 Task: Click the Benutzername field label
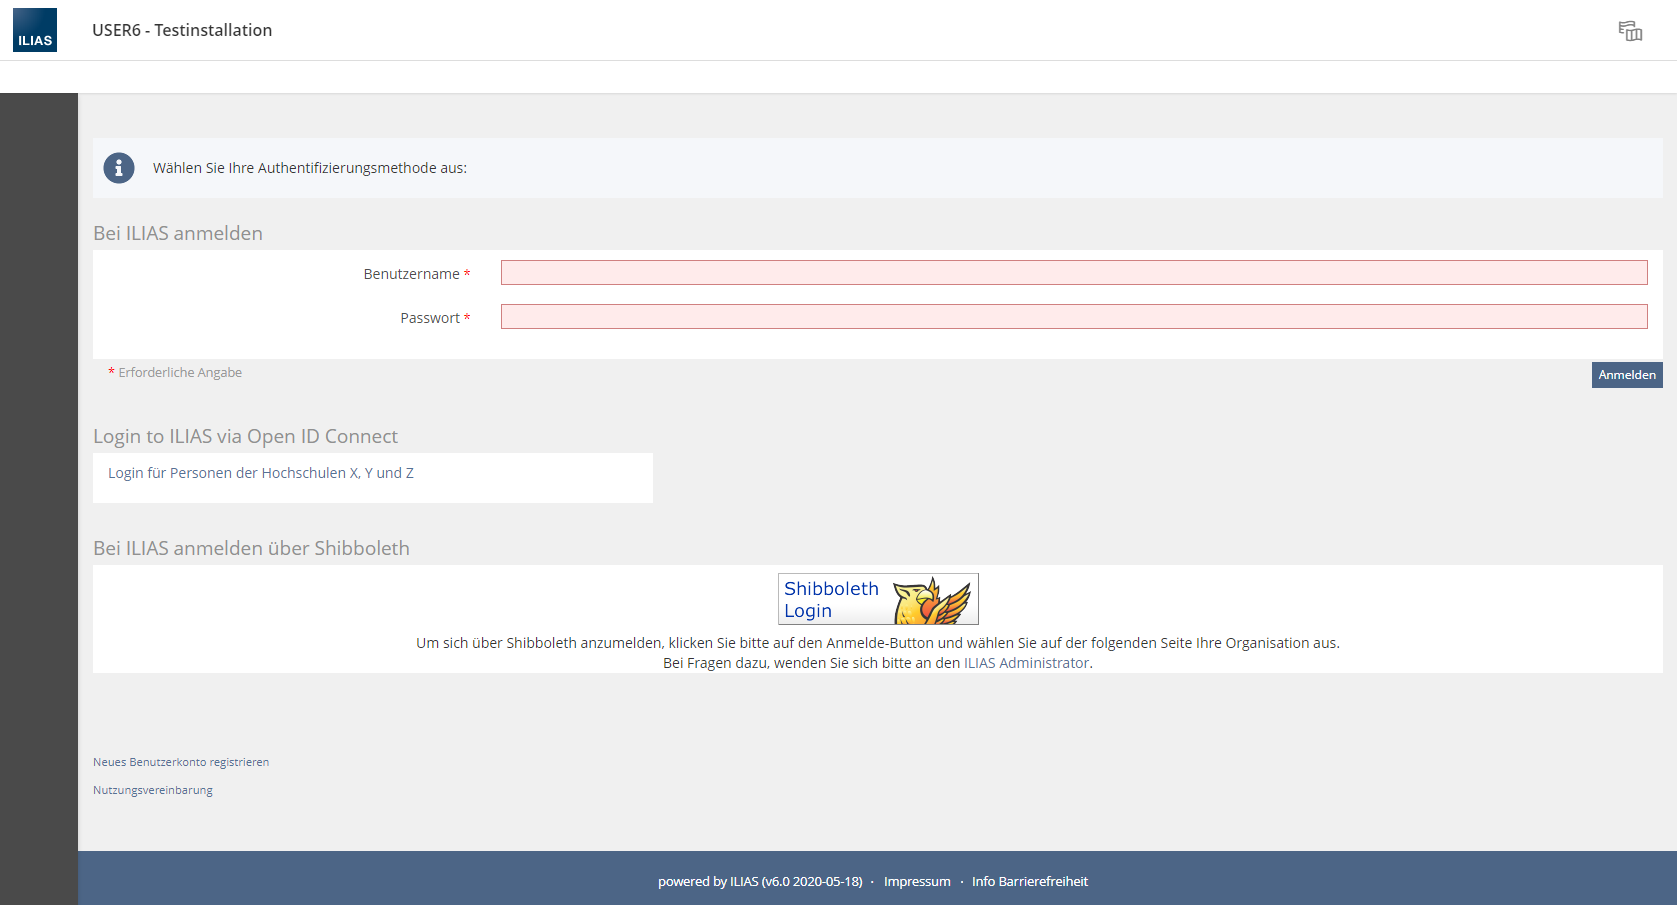(411, 274)
